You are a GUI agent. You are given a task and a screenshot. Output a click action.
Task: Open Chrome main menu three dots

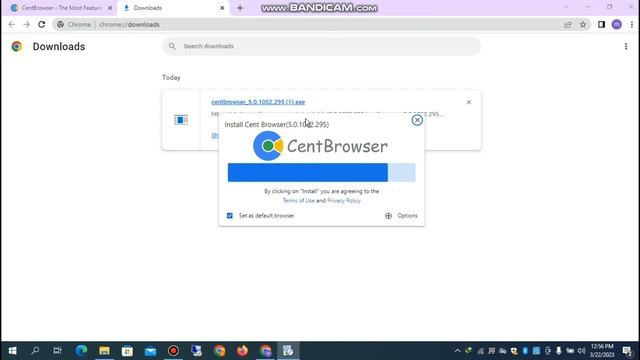[x=631, y=24]
